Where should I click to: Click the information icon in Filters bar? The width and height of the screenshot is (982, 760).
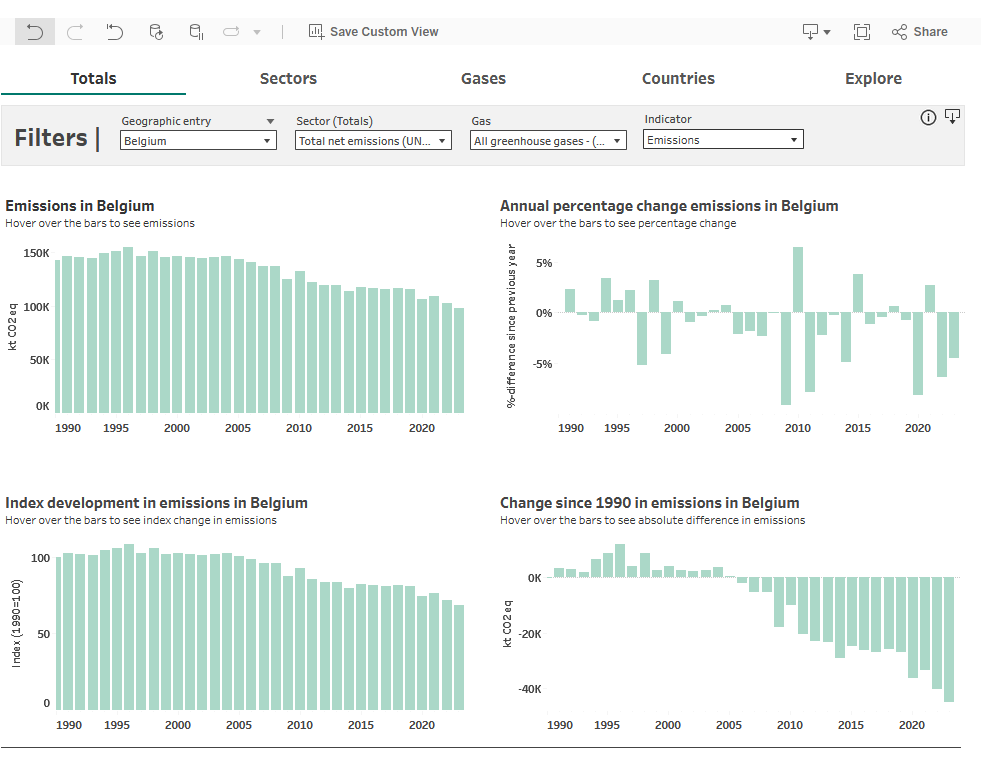tap(928, 118)
